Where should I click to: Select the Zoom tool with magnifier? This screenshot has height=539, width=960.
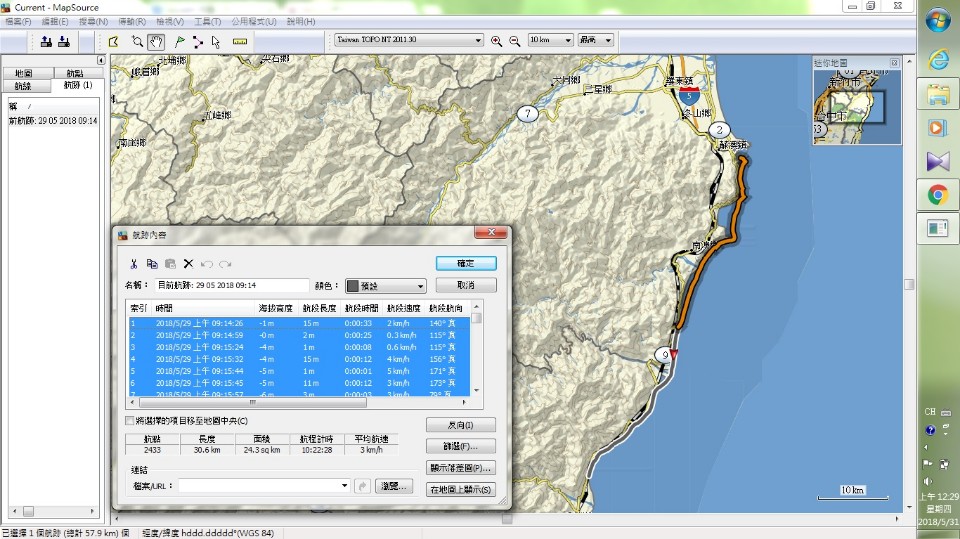tap(137, 42)
